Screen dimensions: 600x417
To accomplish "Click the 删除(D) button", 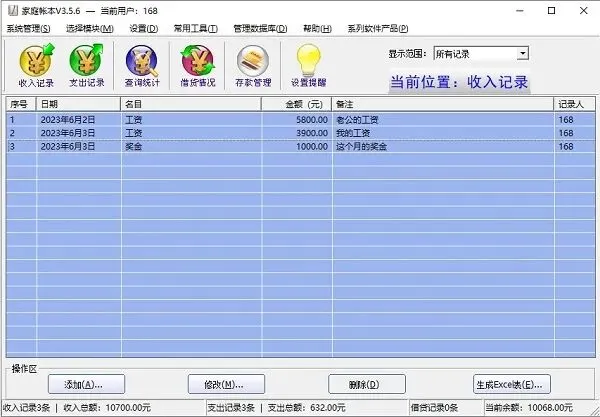I will tap(367, 384).
